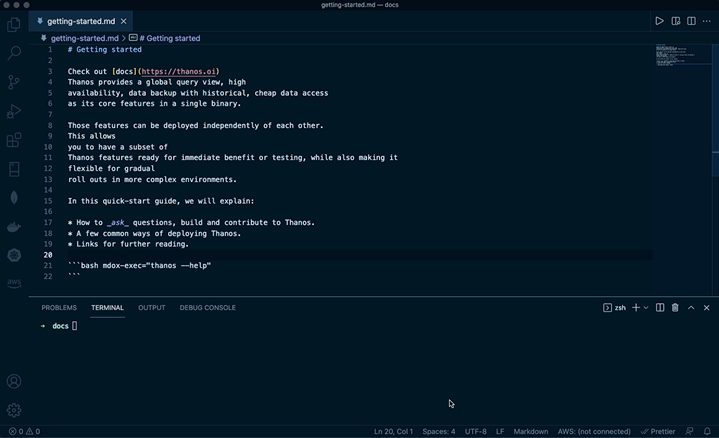Image resolution: width=719 pixels, height=438 pixels.
Task: Click '# Getting started' breadcrumb symbol
Action: [x=170, y=38]
